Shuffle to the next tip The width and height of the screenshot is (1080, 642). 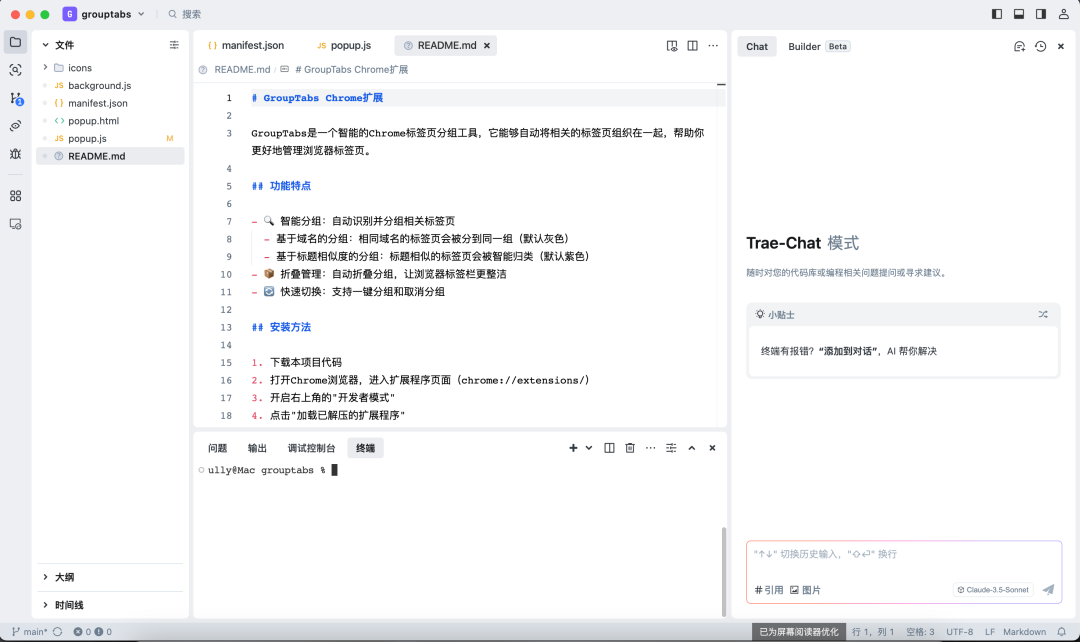coord(1043,314)
